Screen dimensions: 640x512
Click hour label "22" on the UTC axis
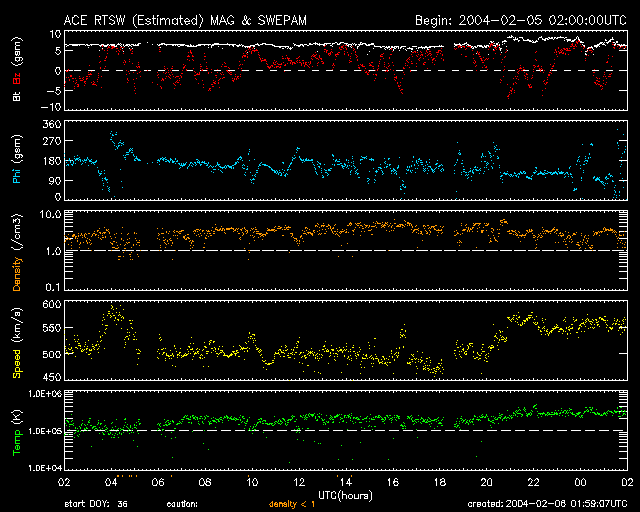click(x=533, y=482)
